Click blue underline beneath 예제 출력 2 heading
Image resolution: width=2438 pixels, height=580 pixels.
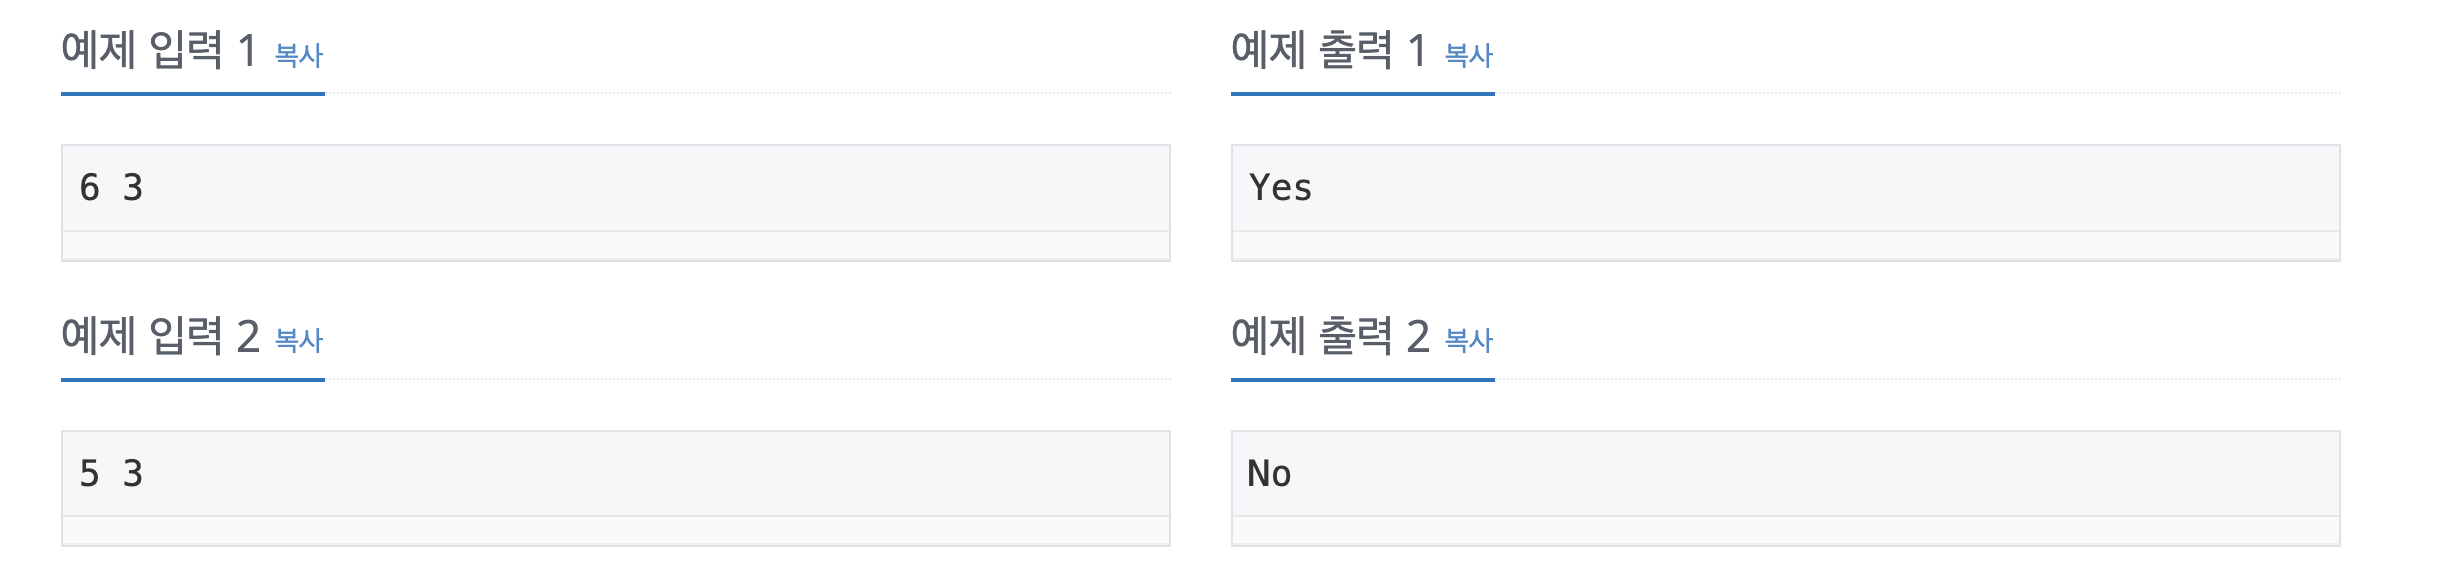click(1362, 380)
